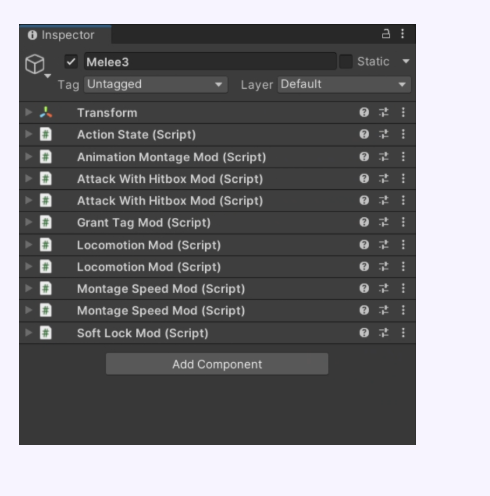Click the Action State script file icon

click(x=46, y=134)
